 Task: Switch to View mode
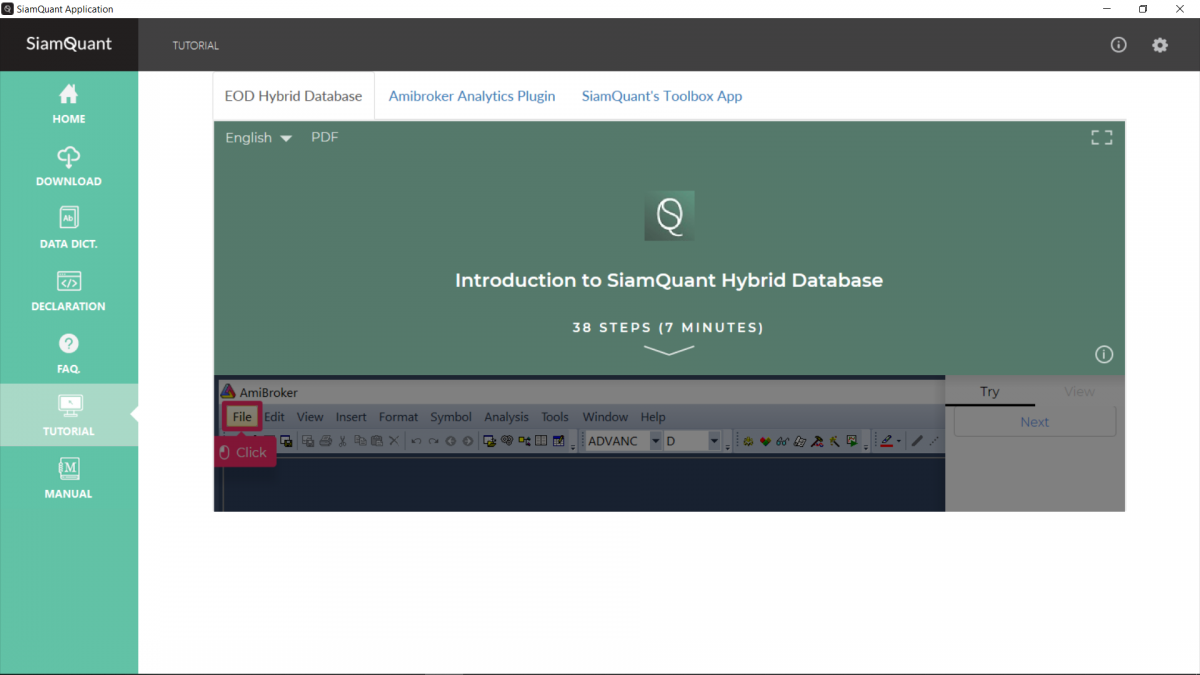tap(1079, 392)
